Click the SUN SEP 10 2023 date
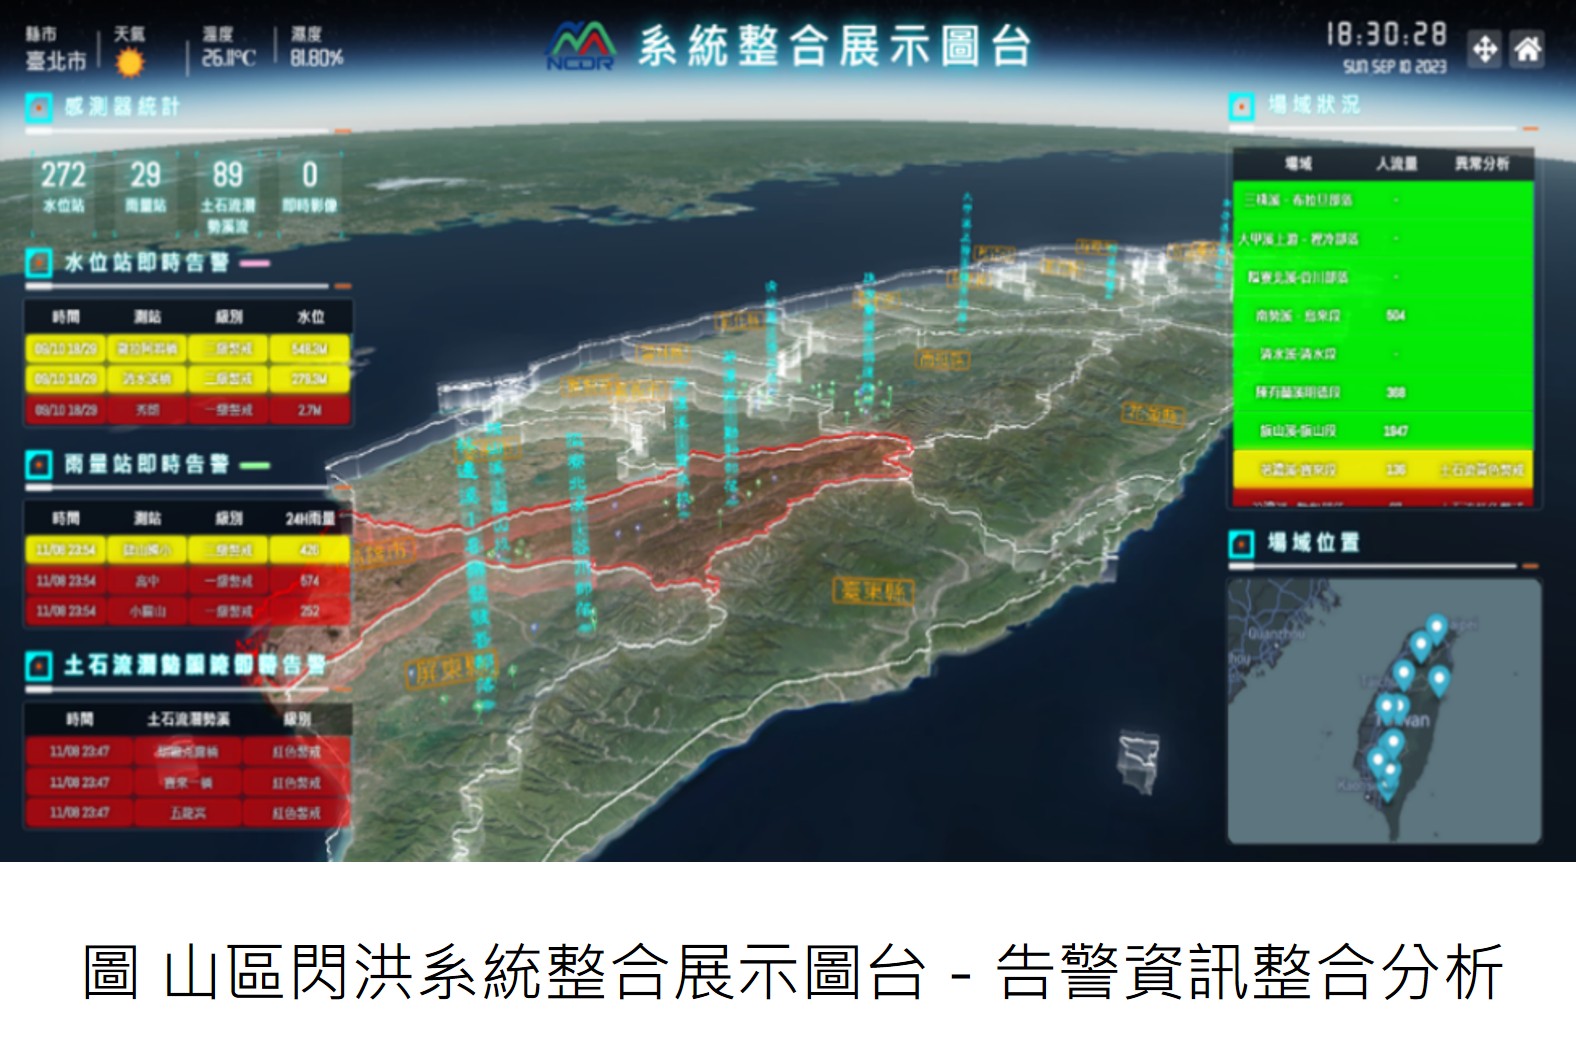Viewport: 1576px width, 1050px height. [x=1395, y=67]
